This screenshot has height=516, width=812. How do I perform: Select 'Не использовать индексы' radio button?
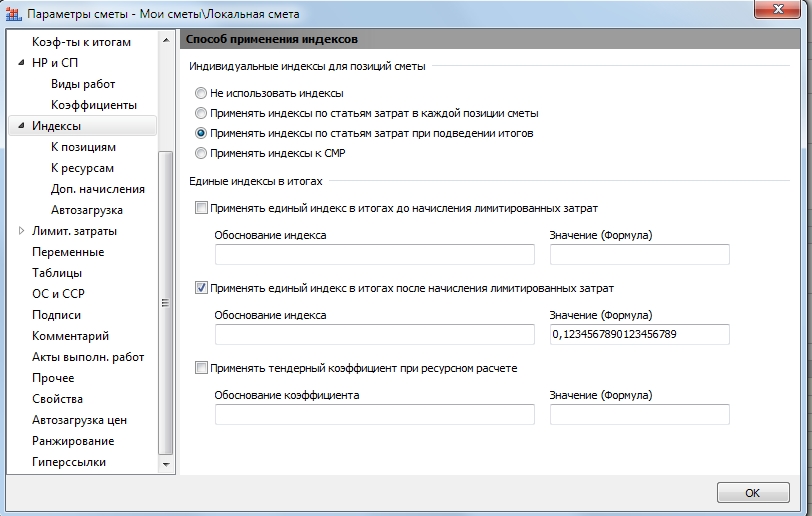click(x=200, y=93)
